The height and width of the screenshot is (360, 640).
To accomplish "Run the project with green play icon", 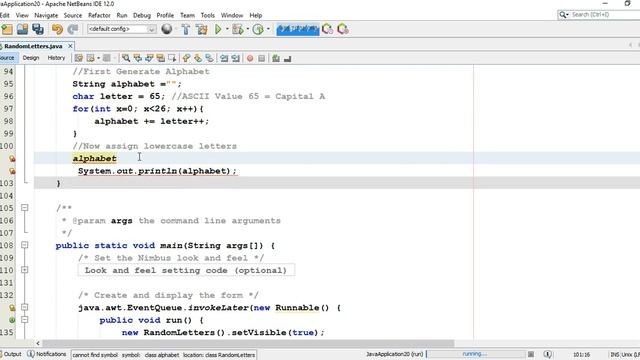I will (218, 29).
